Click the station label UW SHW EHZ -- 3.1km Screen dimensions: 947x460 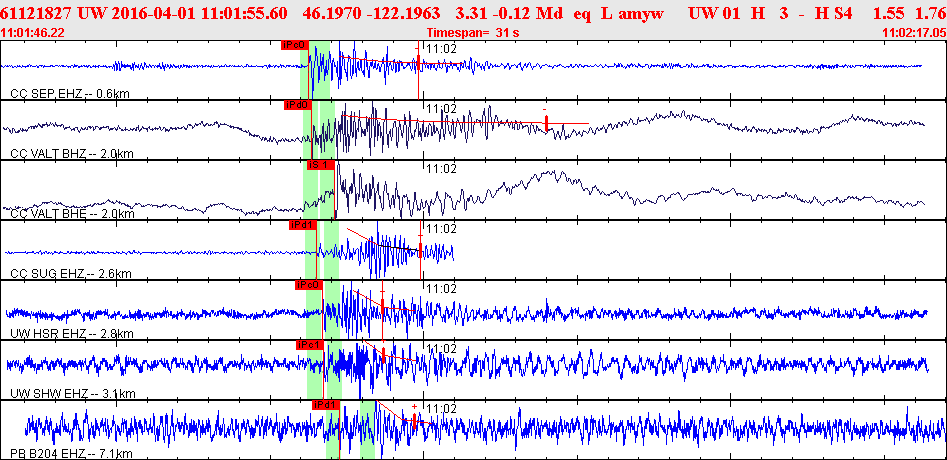coord(72,394)
